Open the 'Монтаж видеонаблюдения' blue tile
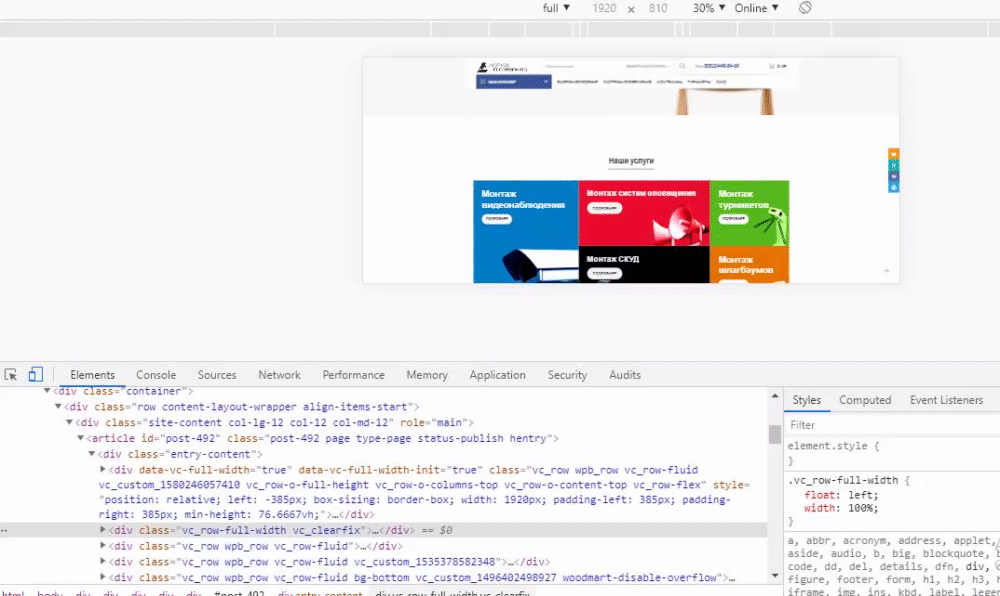The width and height of the screenshot is (1000, 596). click(x=526, y=231)
